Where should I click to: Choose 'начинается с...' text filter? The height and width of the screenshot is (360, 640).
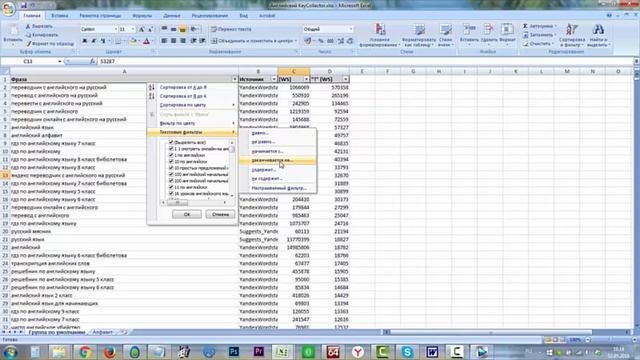click(x=277, y=151)
